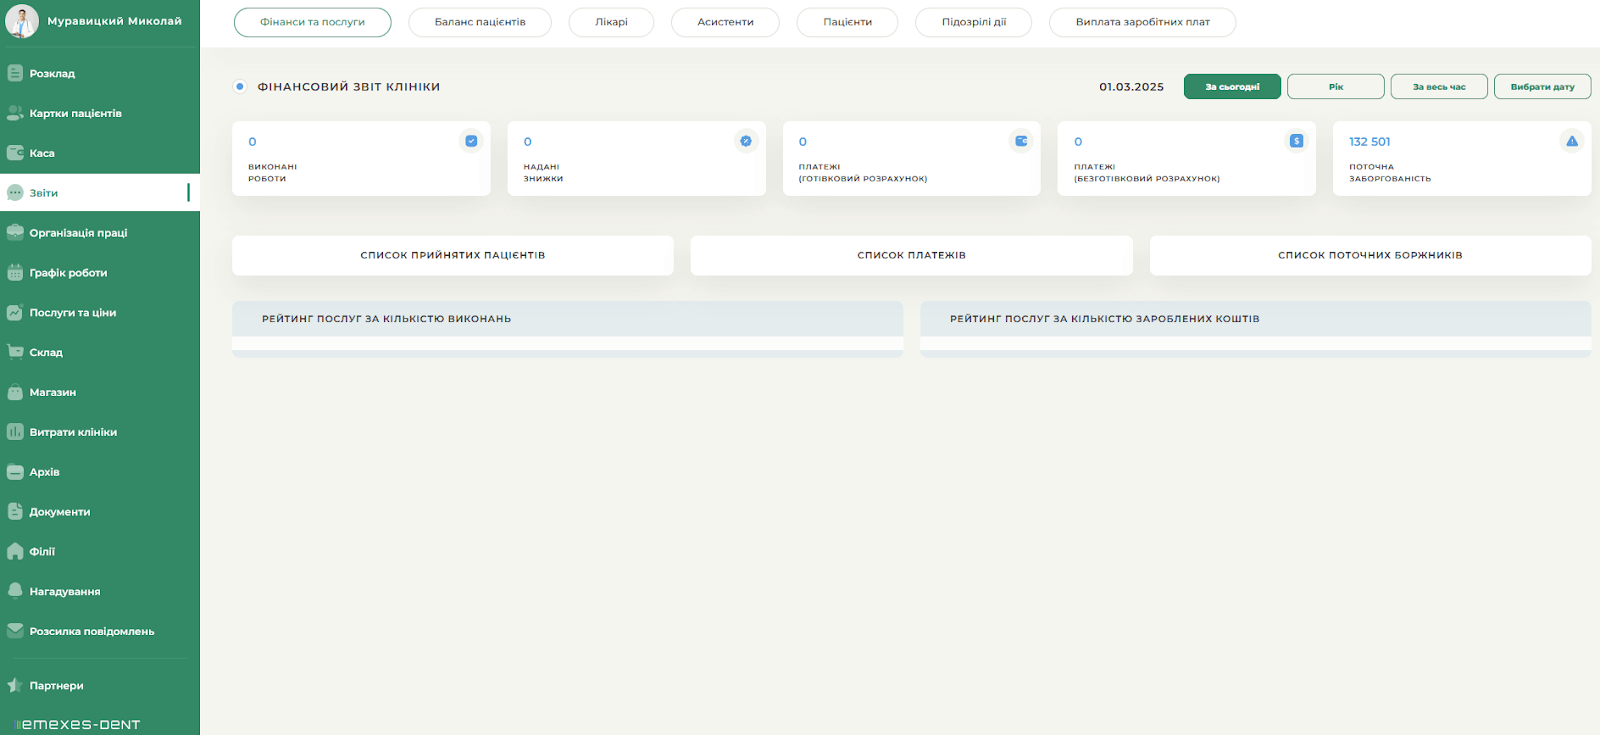Open the Виплата заробітних плат tab
This screenshot has width=1600, height=735.
coord(1142,22)
